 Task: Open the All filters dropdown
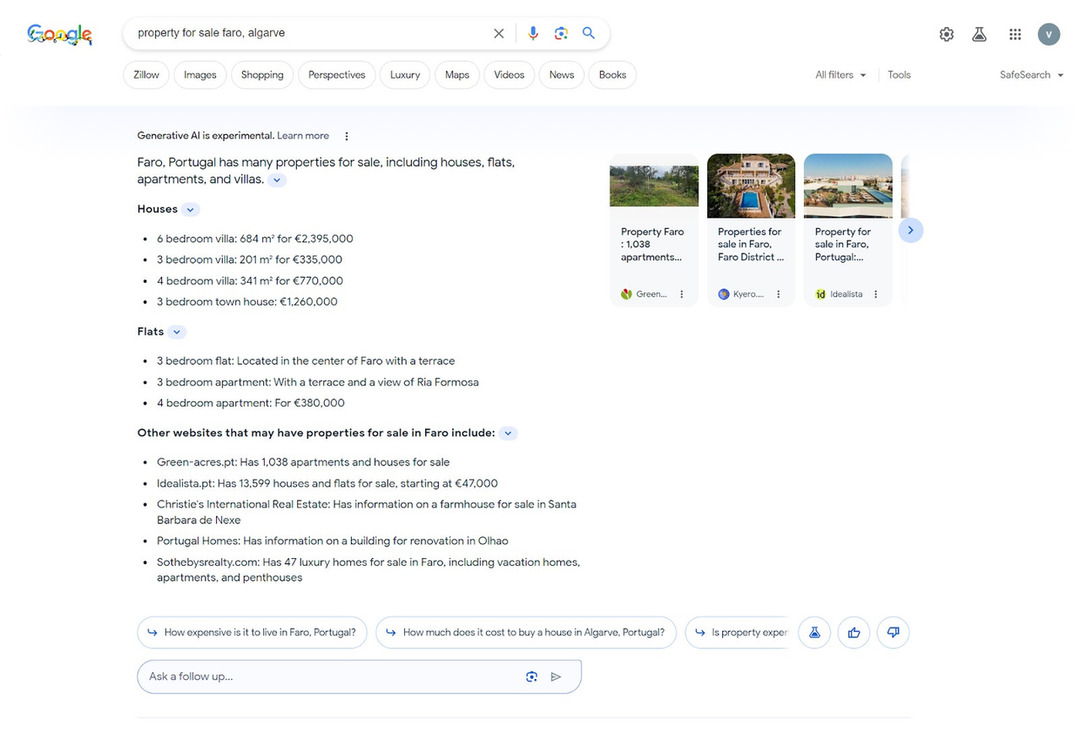840,75
